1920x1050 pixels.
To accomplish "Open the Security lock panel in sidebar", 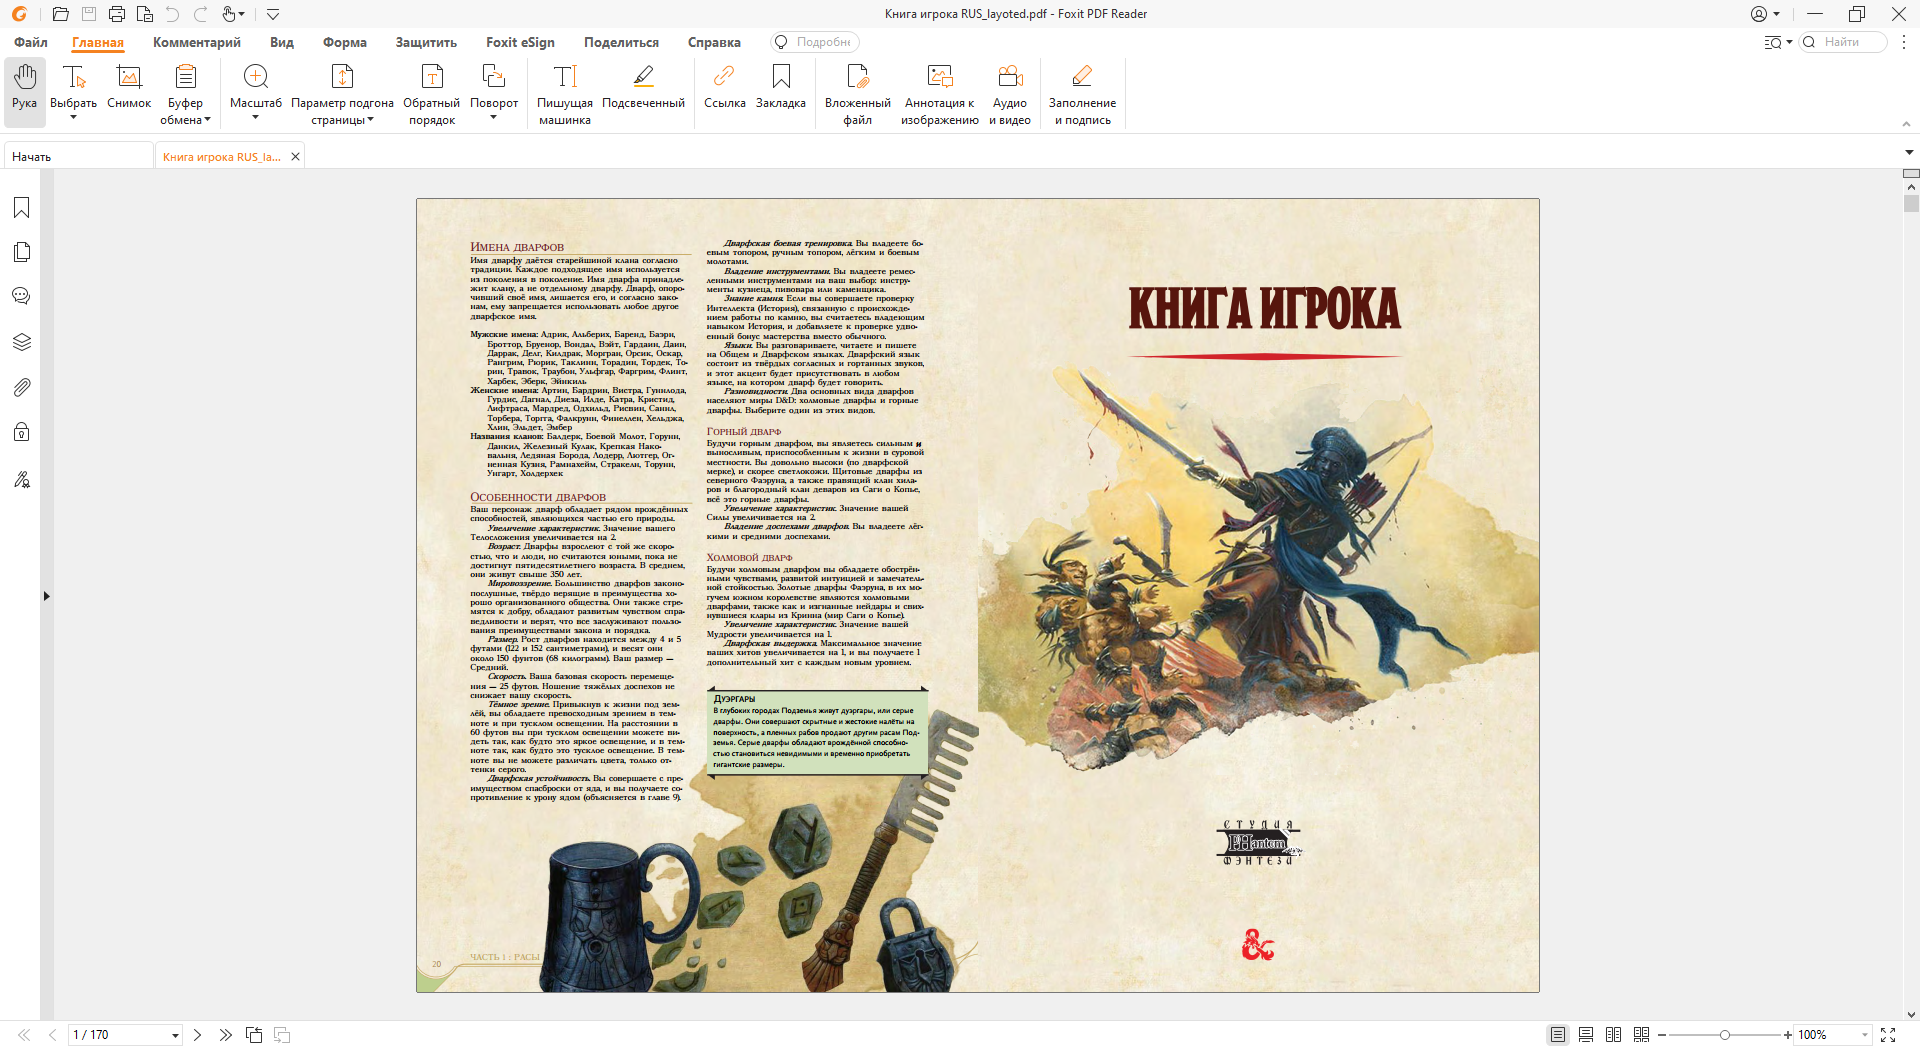I will click(x=21, y=432).
